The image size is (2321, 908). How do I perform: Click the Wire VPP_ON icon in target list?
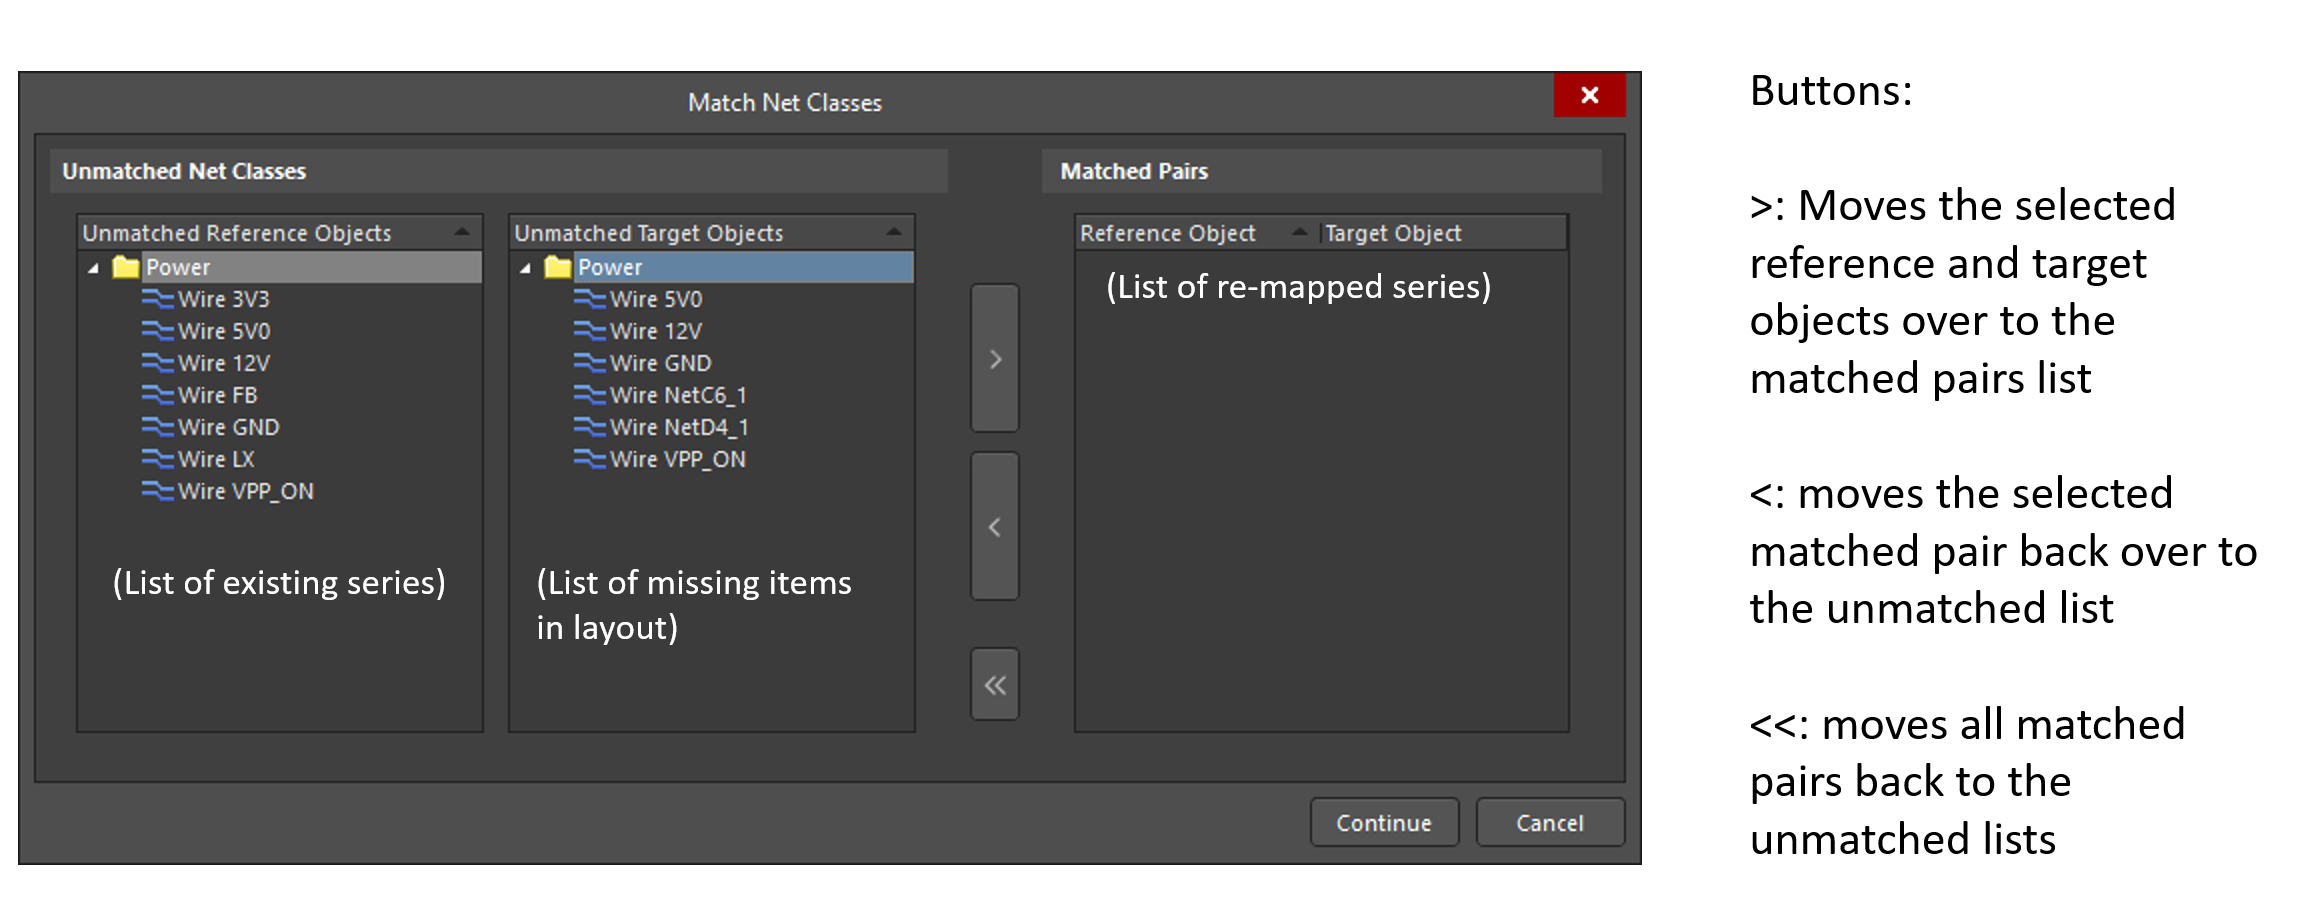pyautogui.click(x=590, y=459)
